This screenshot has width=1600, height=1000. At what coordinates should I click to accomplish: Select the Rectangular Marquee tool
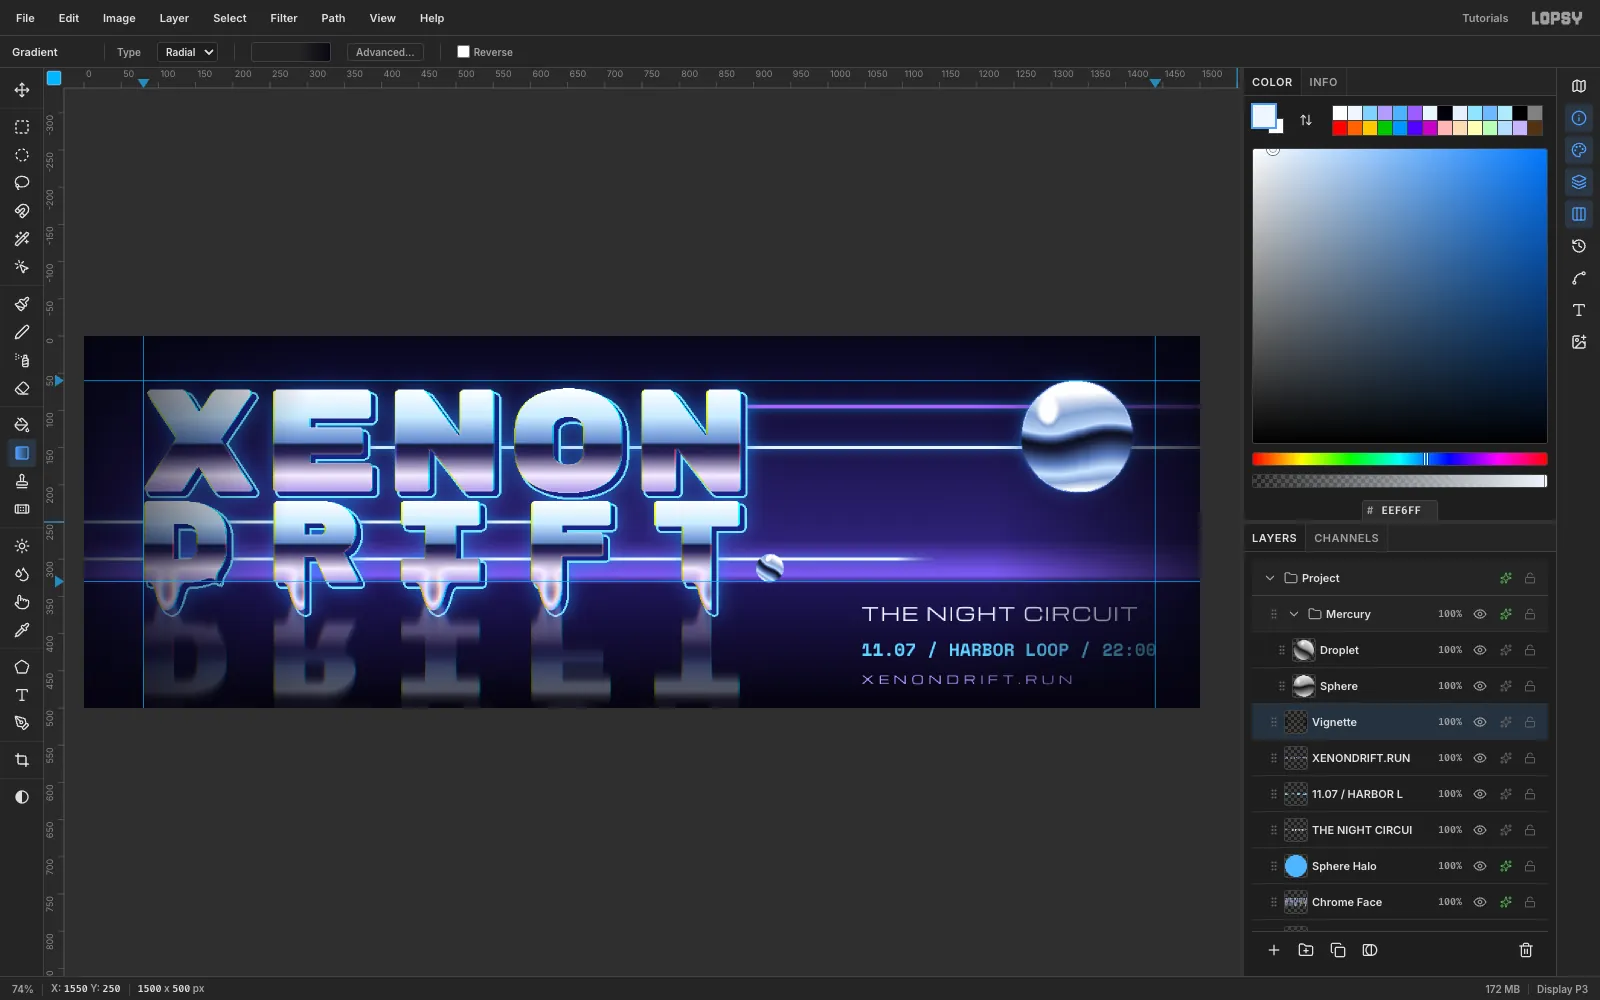[x=21, y=127]
